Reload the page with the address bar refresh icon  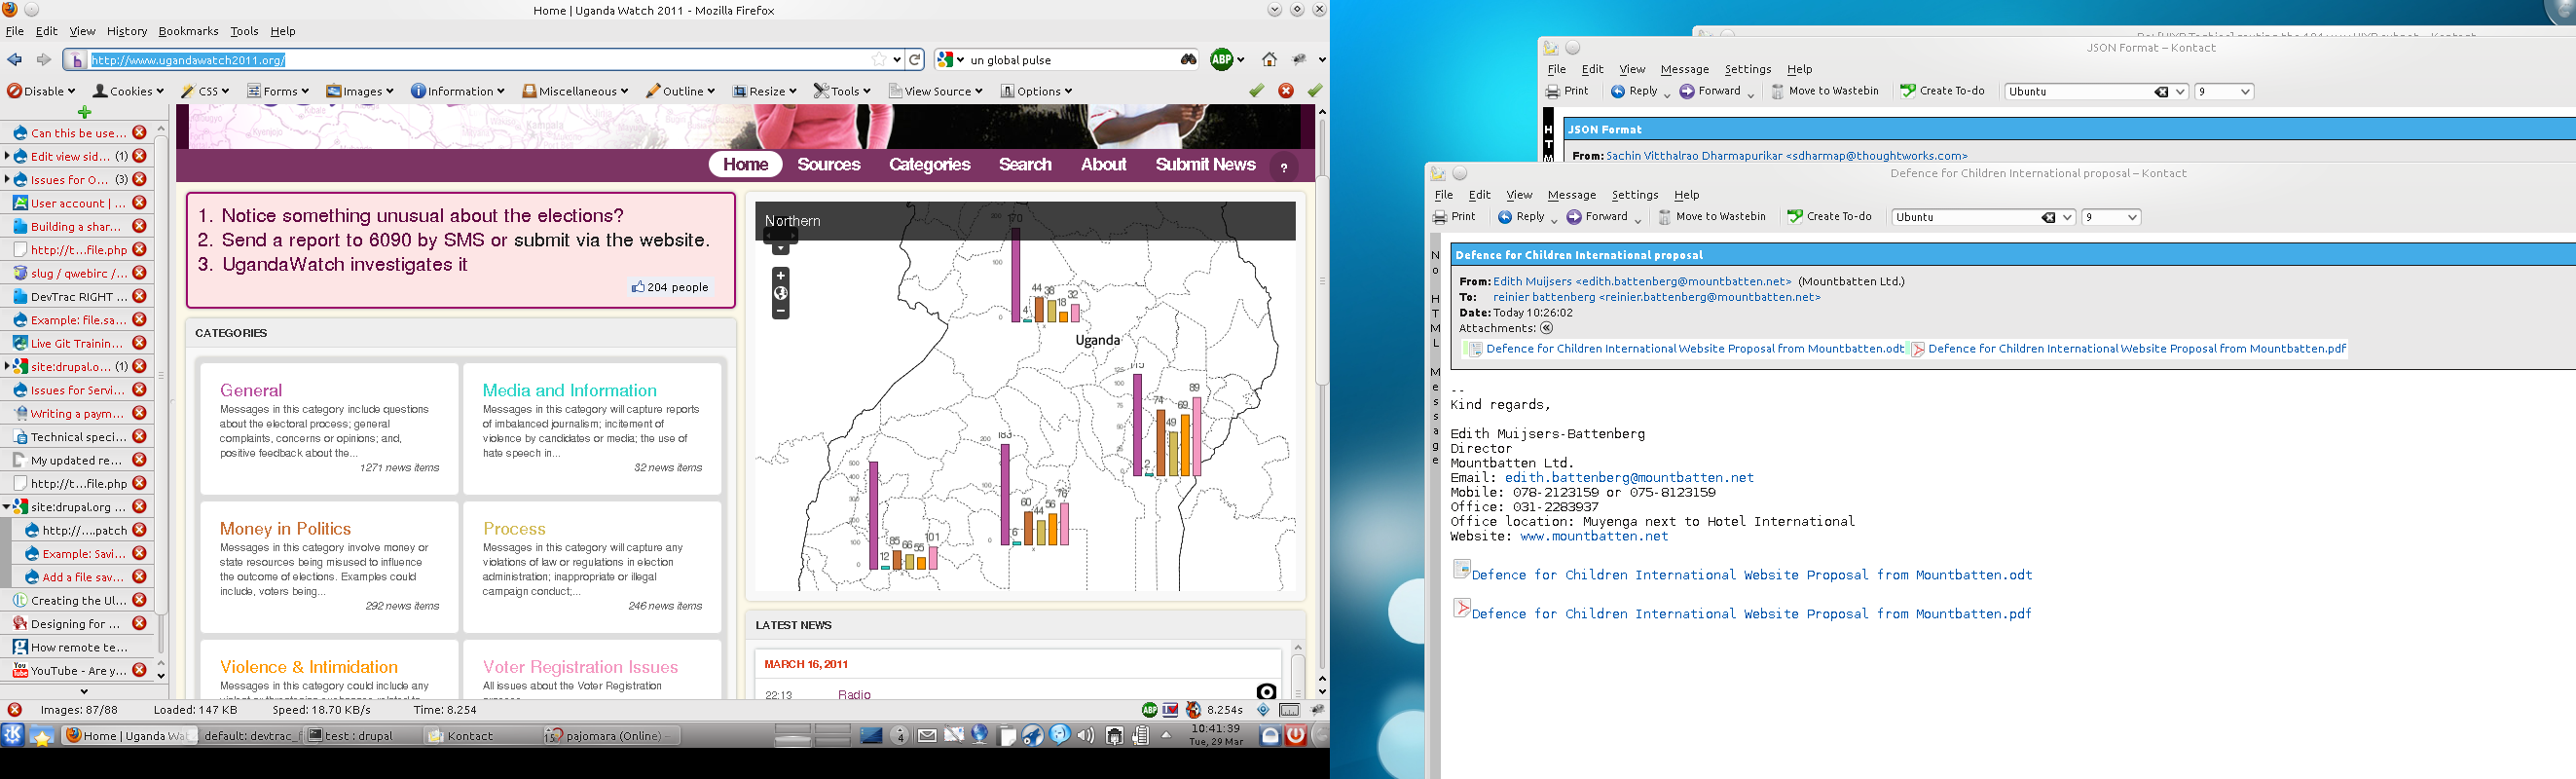pos(915,60)
